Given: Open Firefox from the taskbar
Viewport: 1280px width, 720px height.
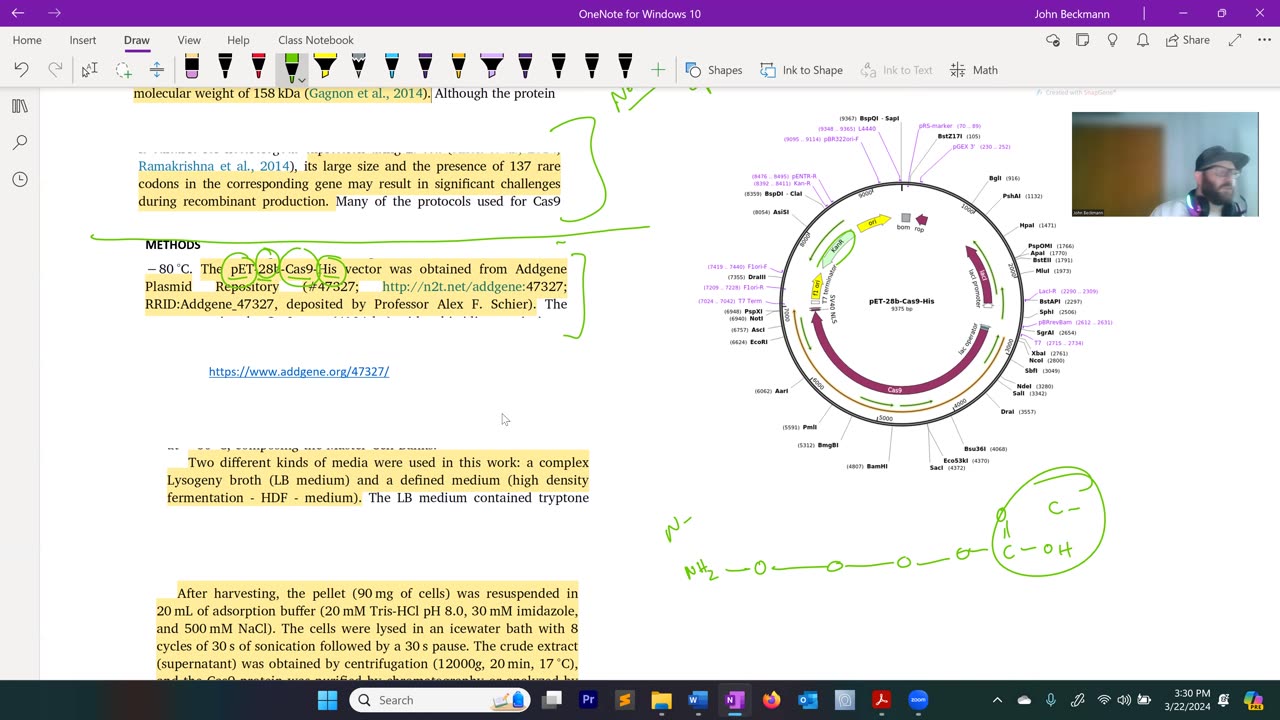Looking at the screenshot, I should tap(771, 700).
